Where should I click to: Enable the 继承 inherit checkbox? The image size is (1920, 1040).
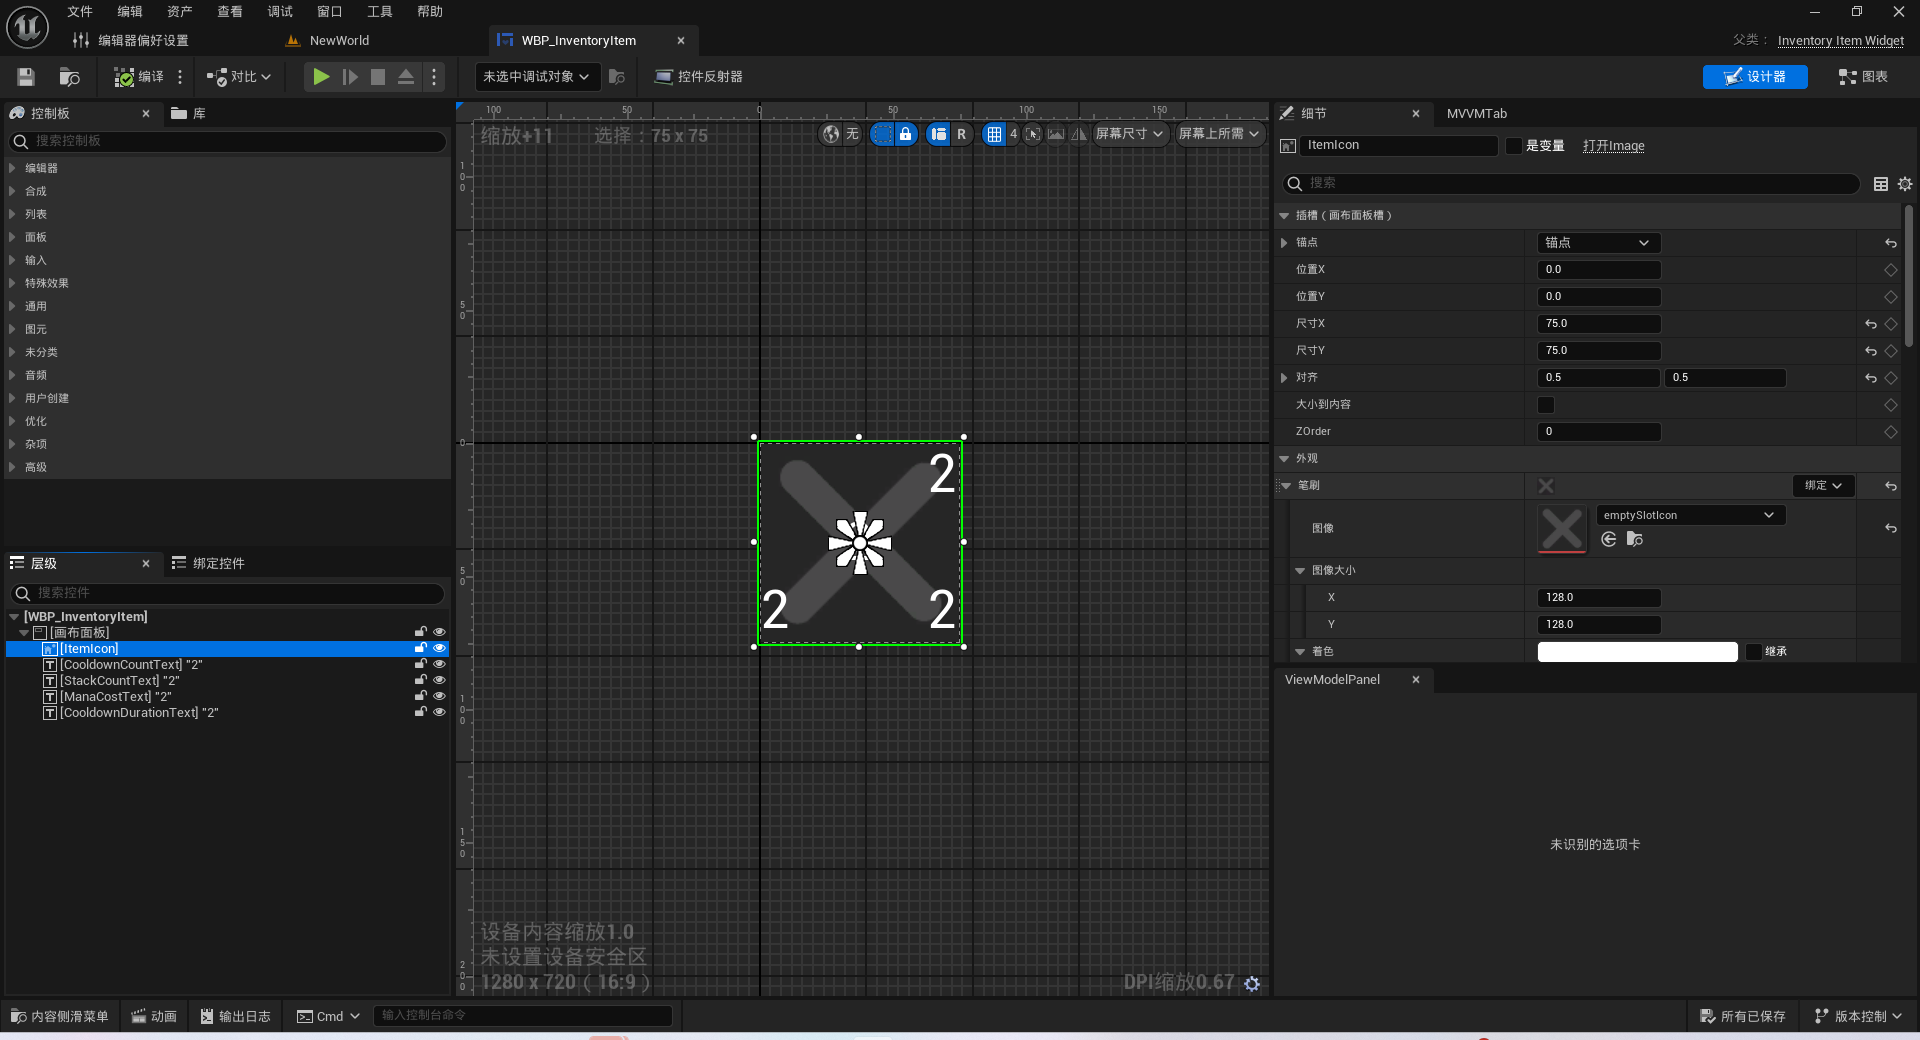[x=1754, y=652]
